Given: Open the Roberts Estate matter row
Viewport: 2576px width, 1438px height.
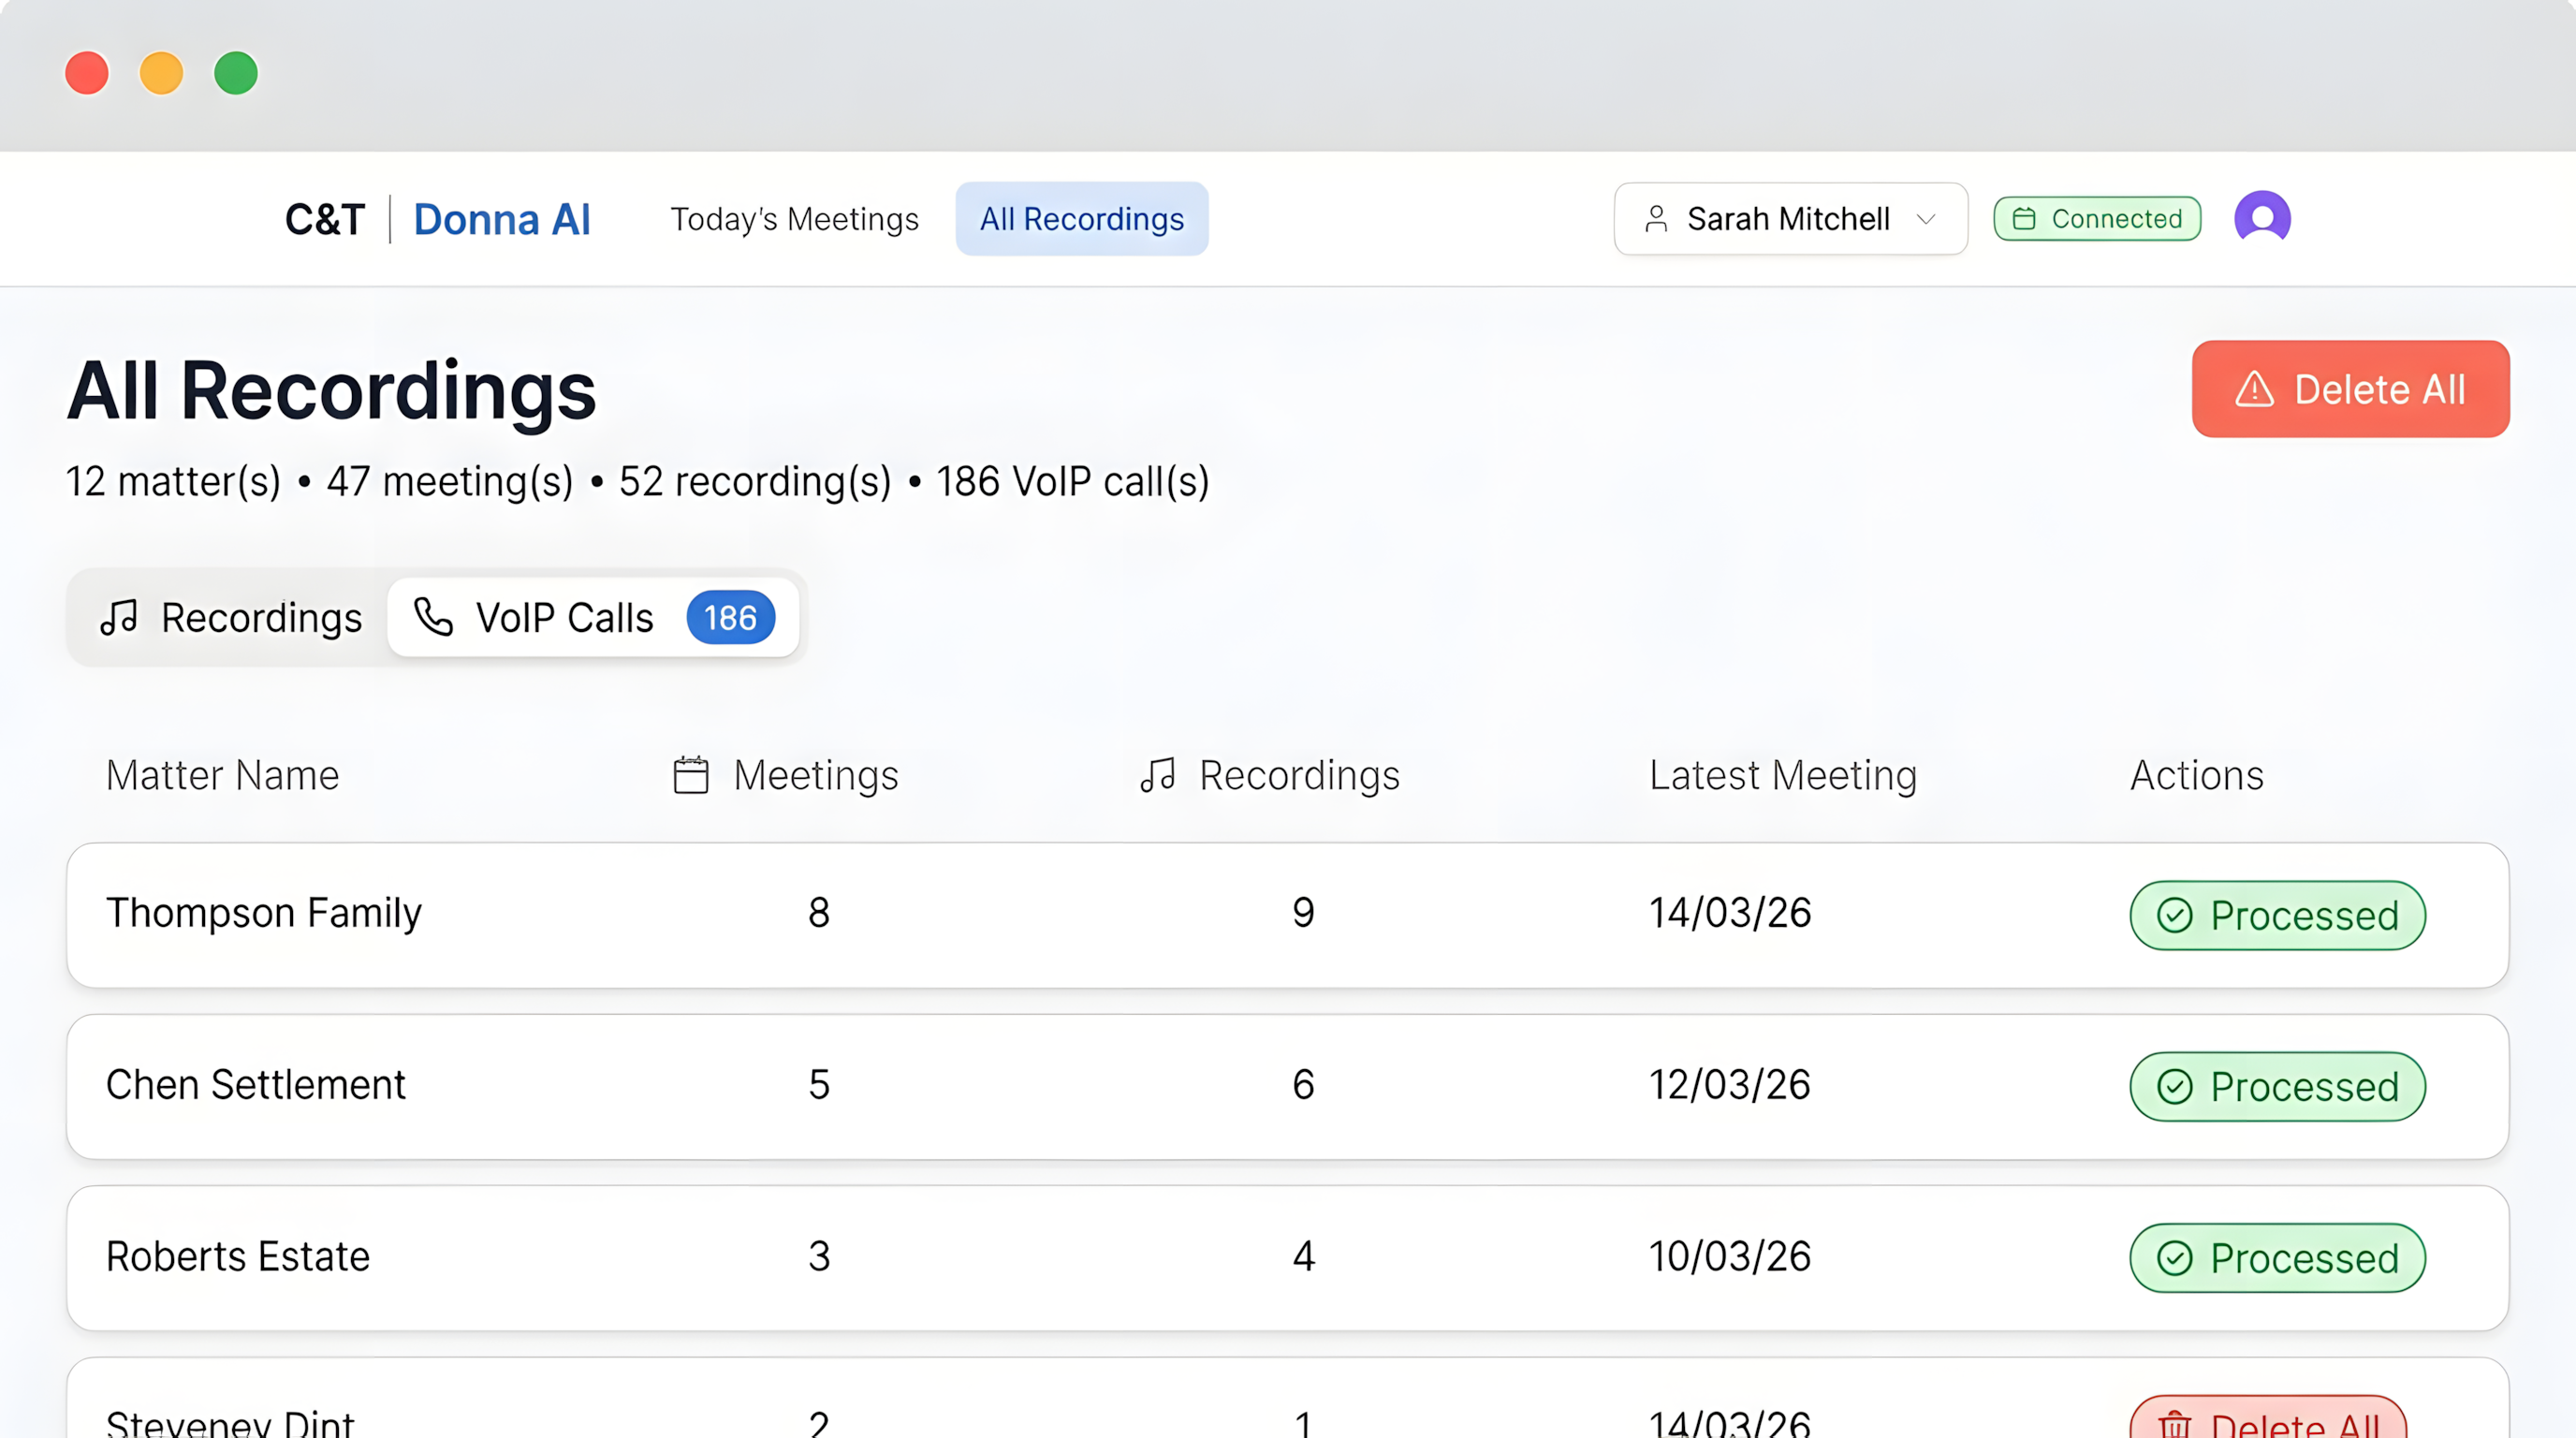Looking at the screenshot, I should [x=238, y=1257].
